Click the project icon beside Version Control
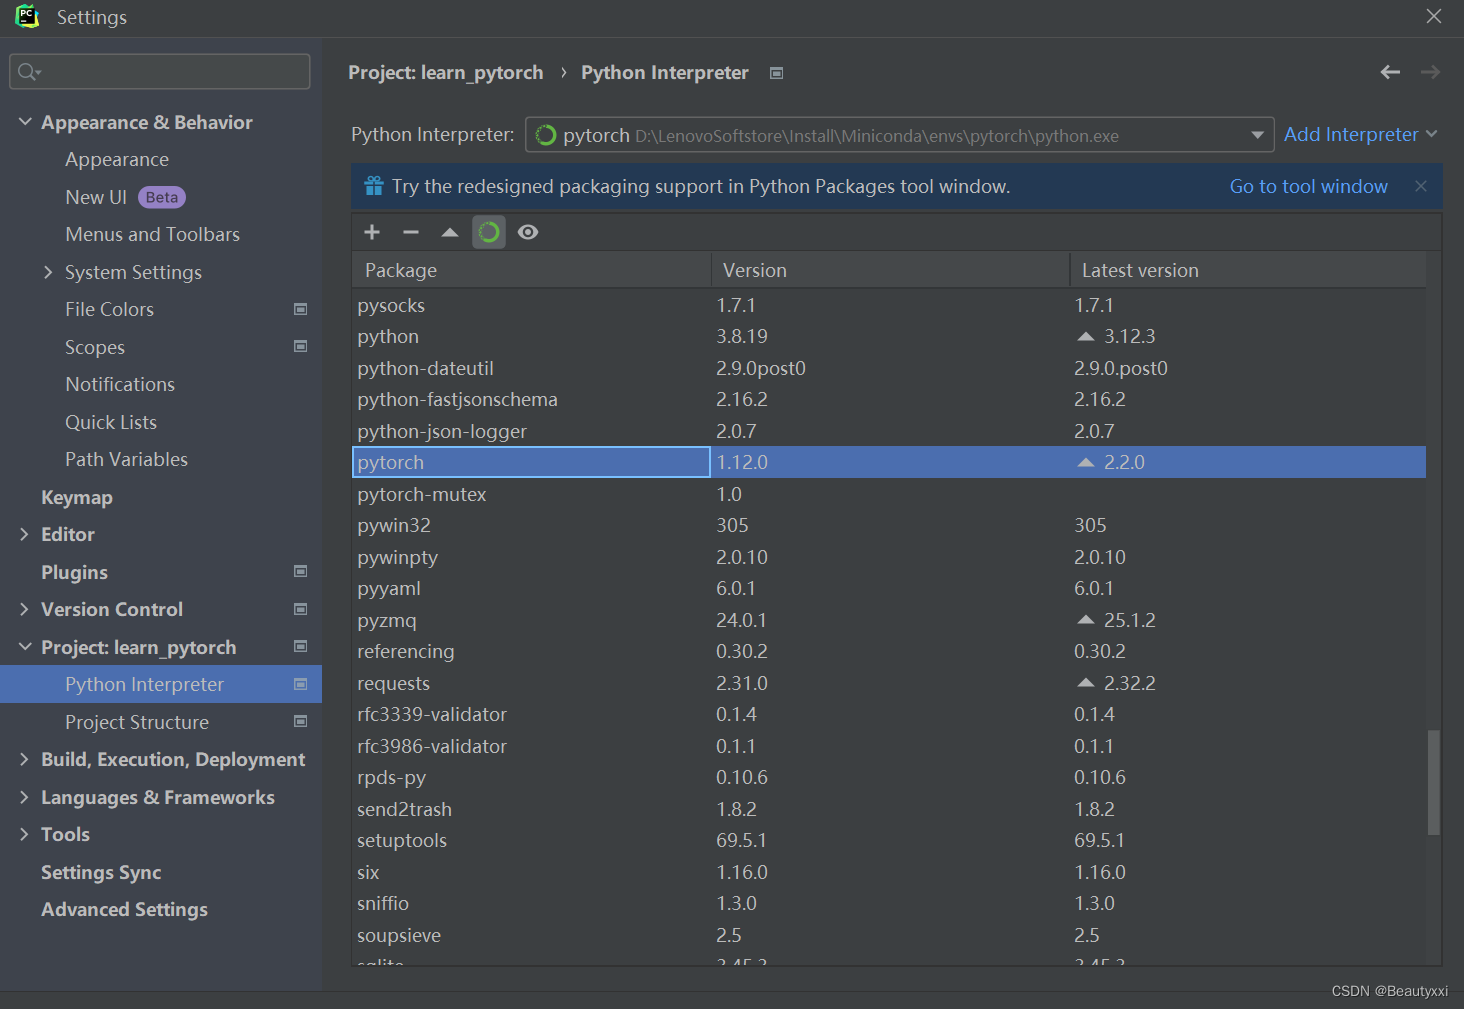 tap(300, 609)
